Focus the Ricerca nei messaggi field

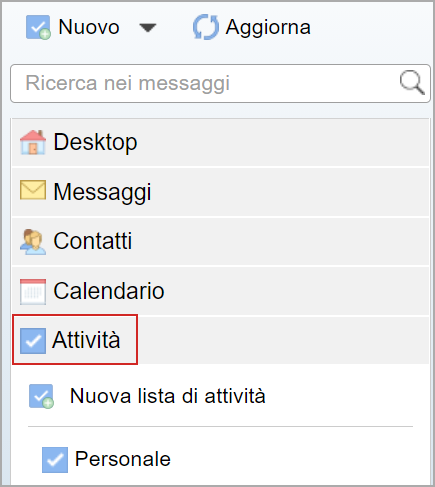pos(220,83)
